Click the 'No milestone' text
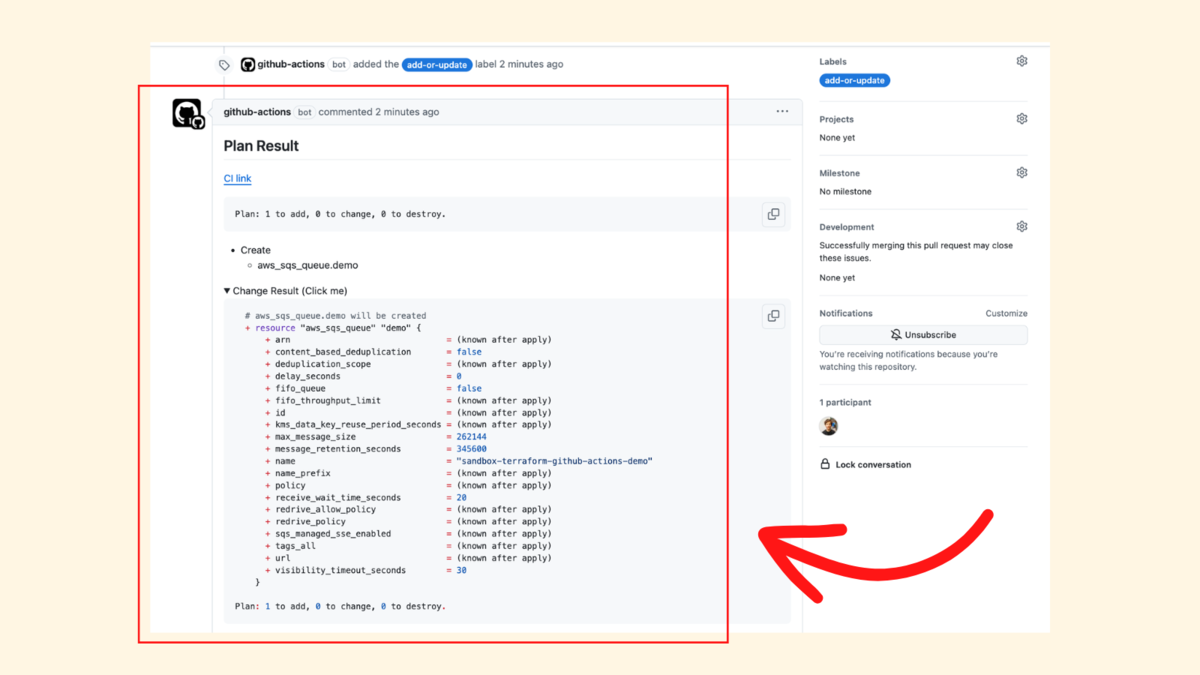Screen dimensions: 1200x675 coord(845,192)
